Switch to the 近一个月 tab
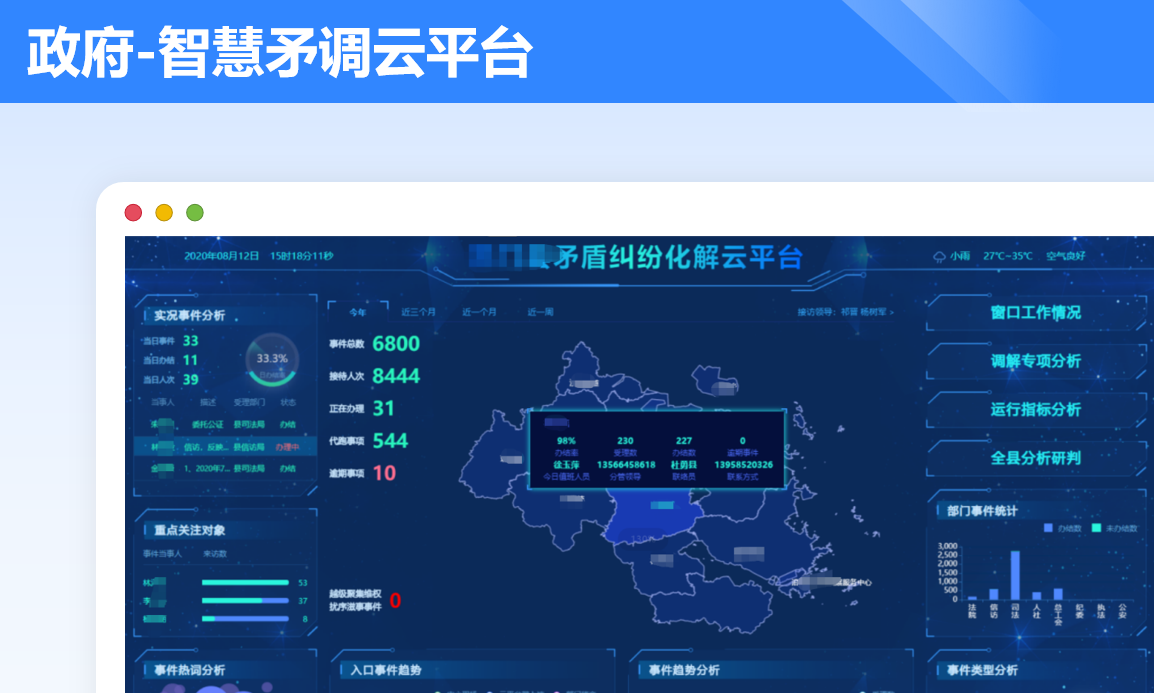Viewport: 1154px width, 693px height. 479,312
